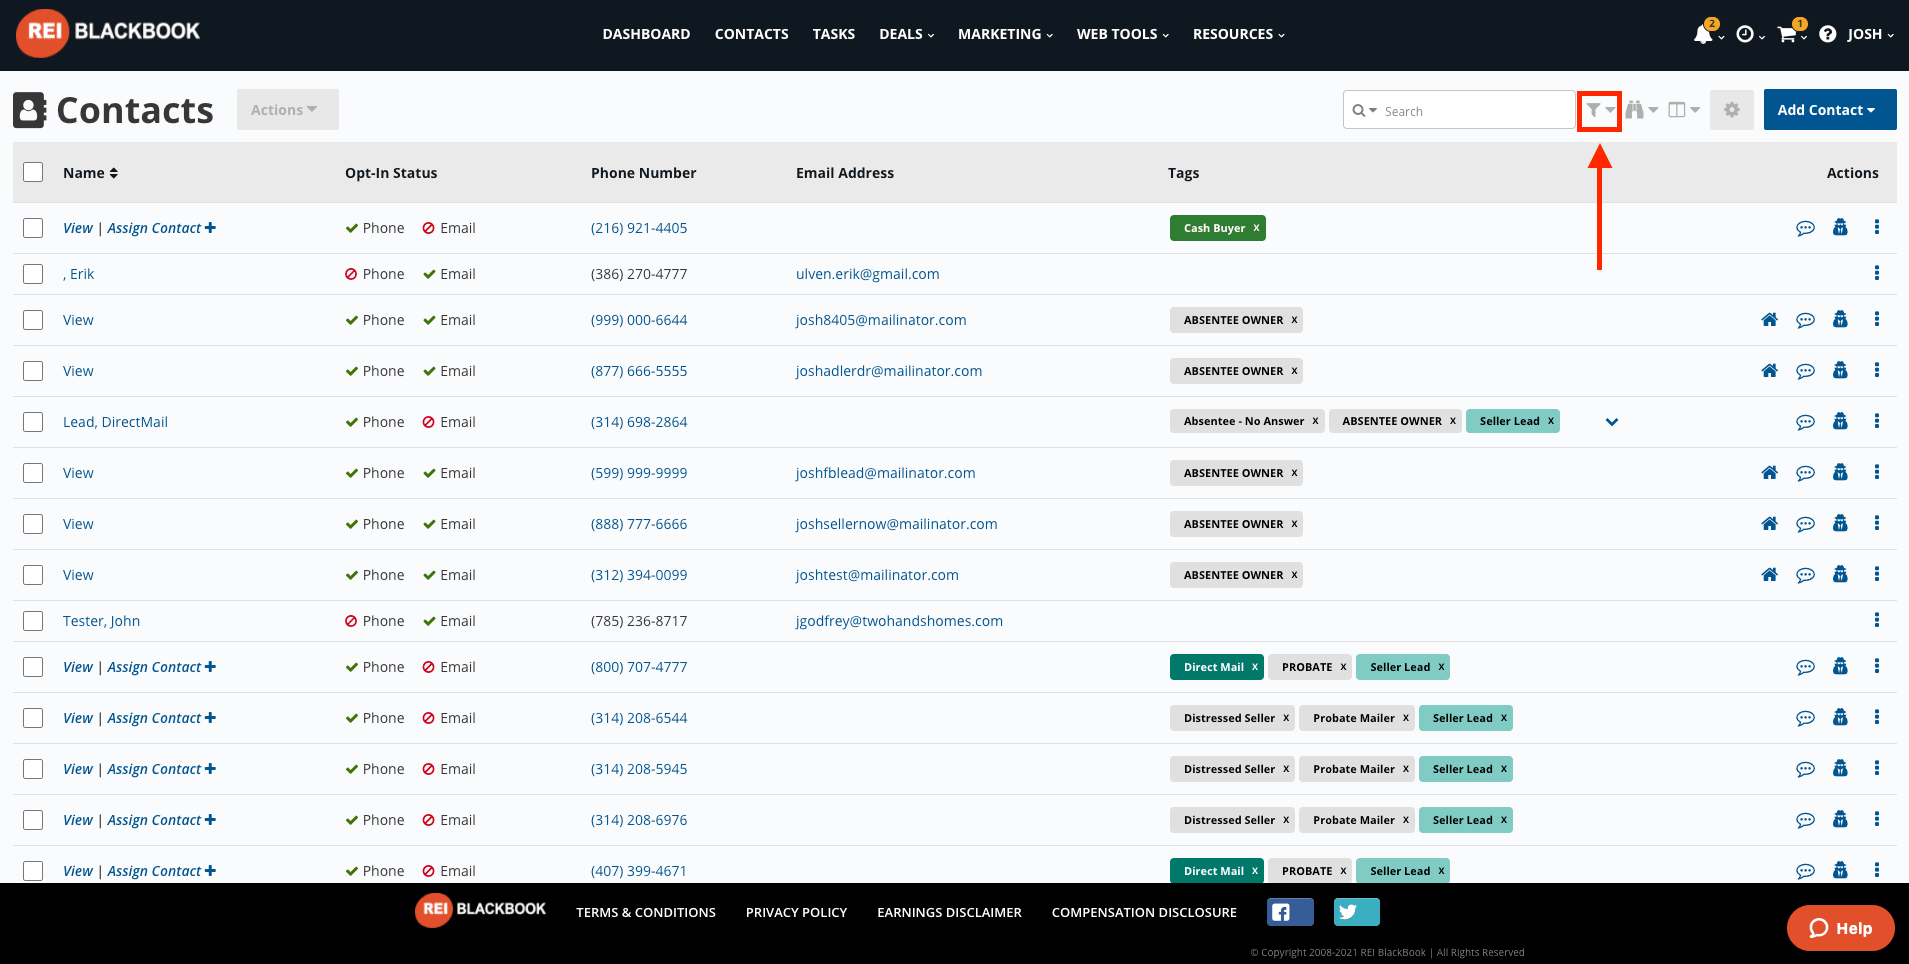
Task: Remove PROBATE tag in (800) 707-4777 row
Action: coord(1343,667)
